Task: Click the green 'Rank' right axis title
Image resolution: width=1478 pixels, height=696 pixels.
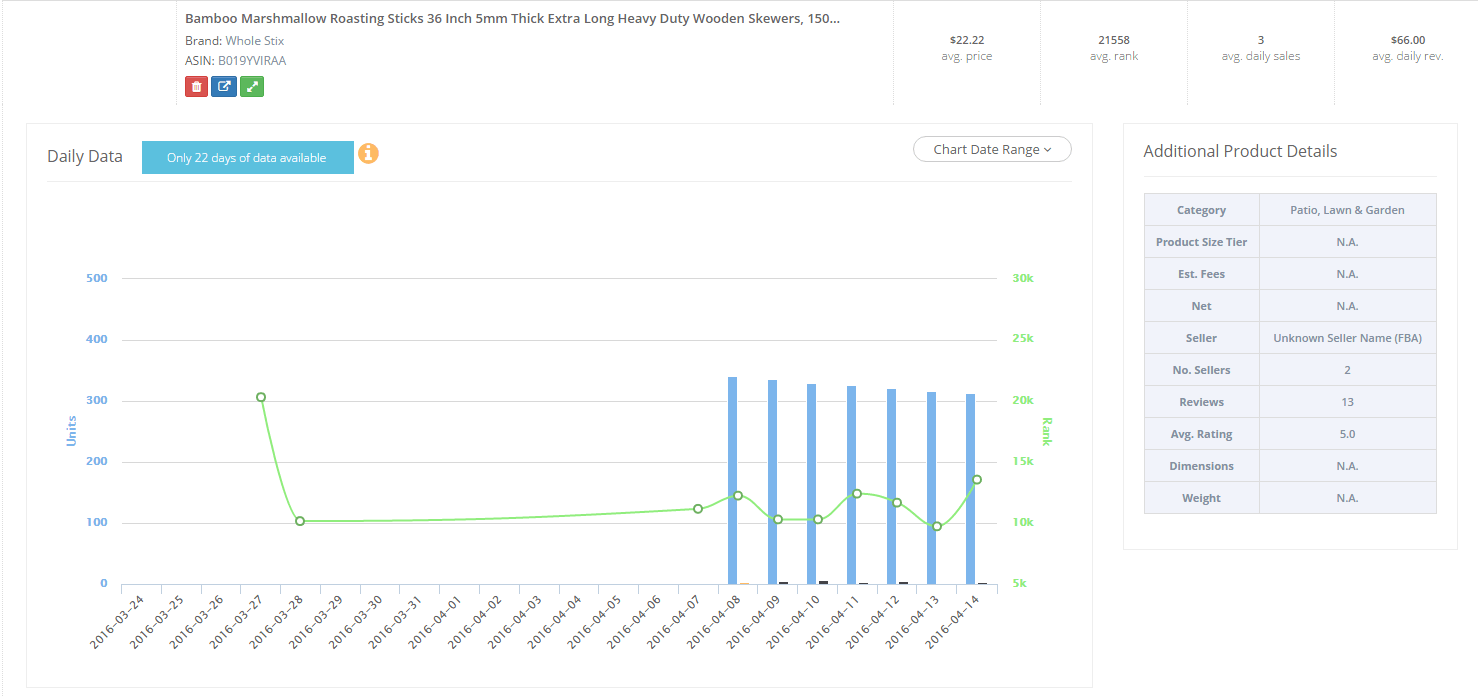Action: pos(1047,432)
